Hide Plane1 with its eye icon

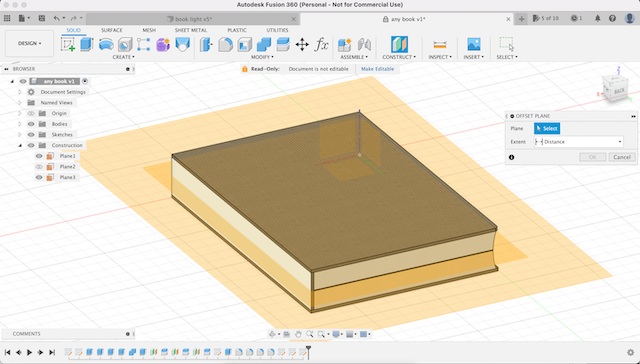coord(39,156)
